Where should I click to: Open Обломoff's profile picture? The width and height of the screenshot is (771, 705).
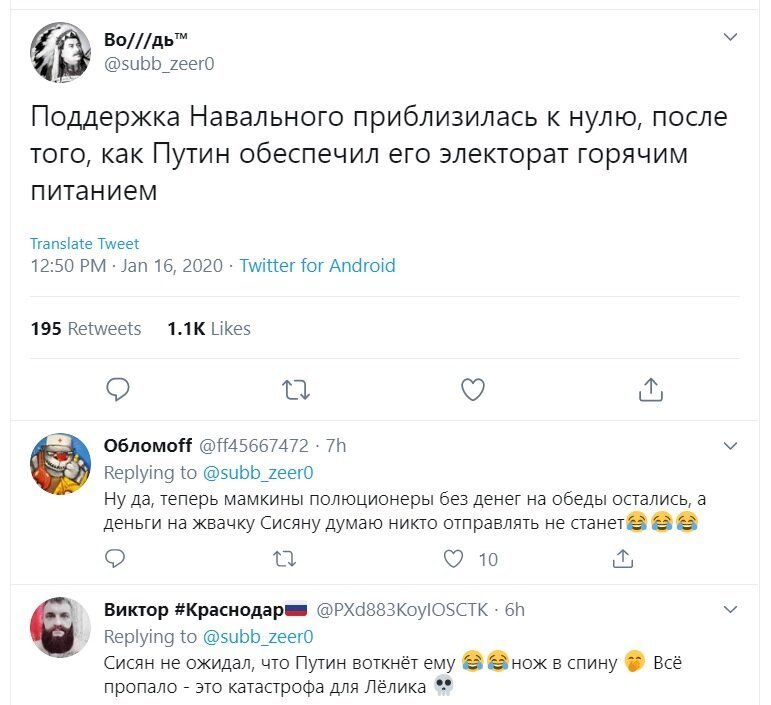60,464
